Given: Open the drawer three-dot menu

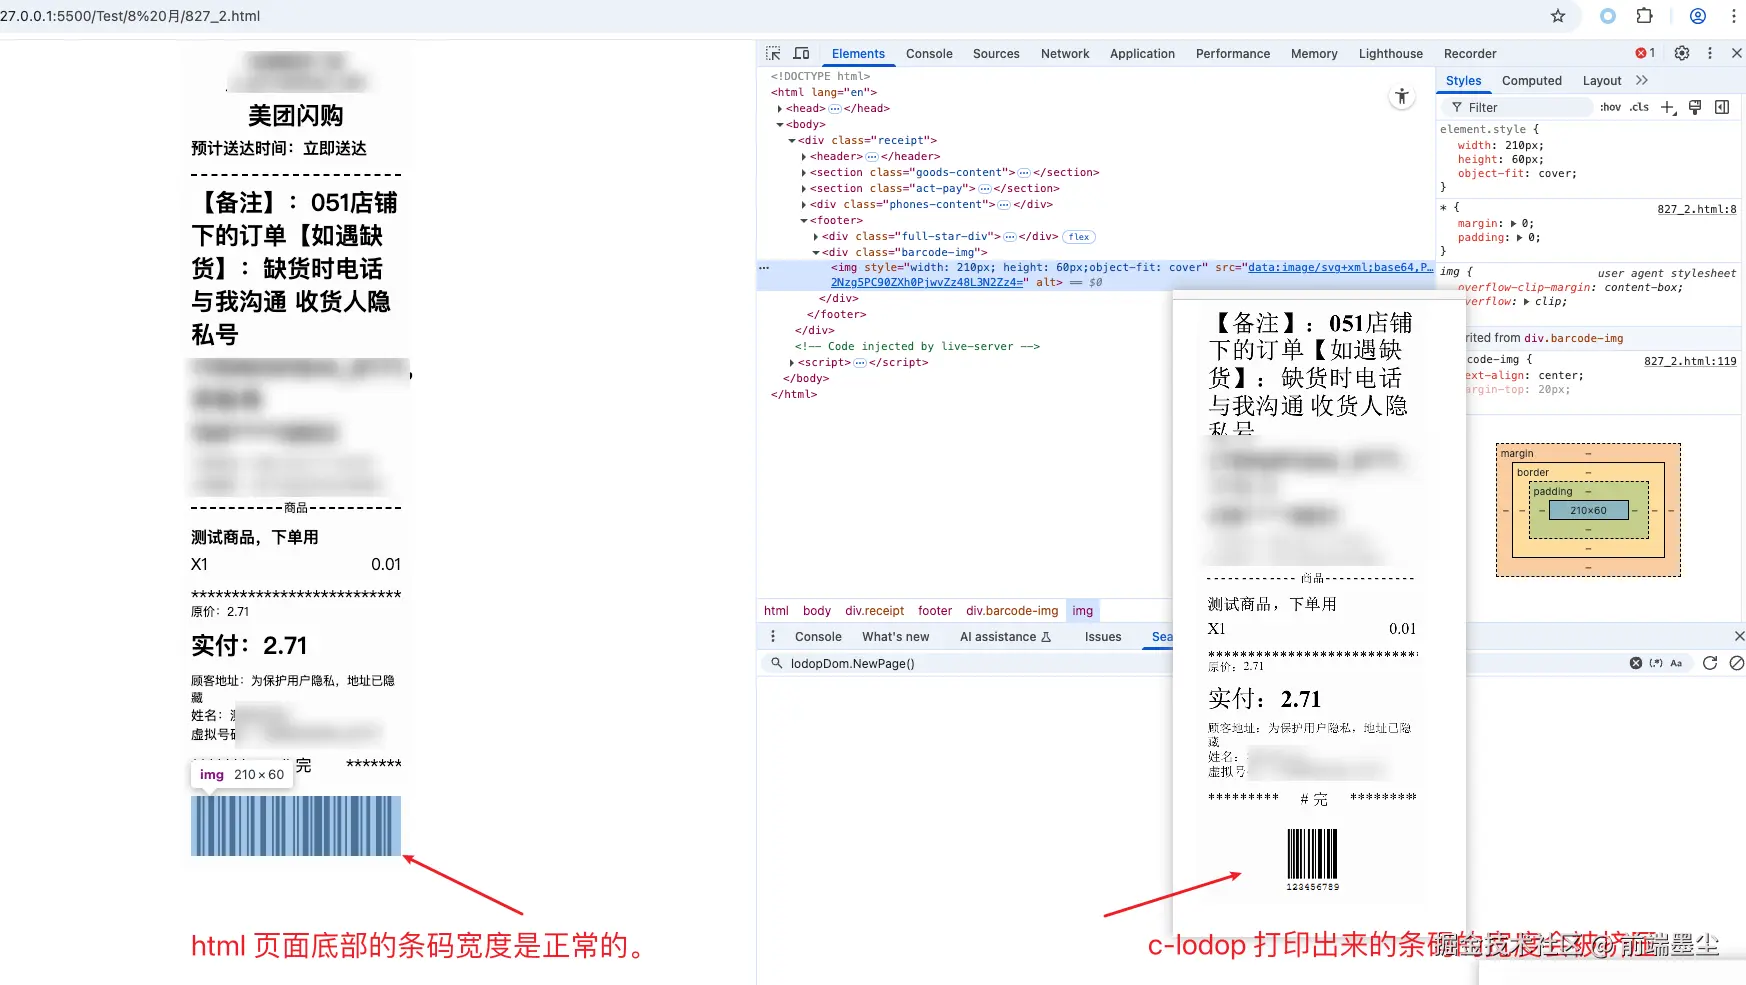Looking at the screenshot, I should pos(773,636).
